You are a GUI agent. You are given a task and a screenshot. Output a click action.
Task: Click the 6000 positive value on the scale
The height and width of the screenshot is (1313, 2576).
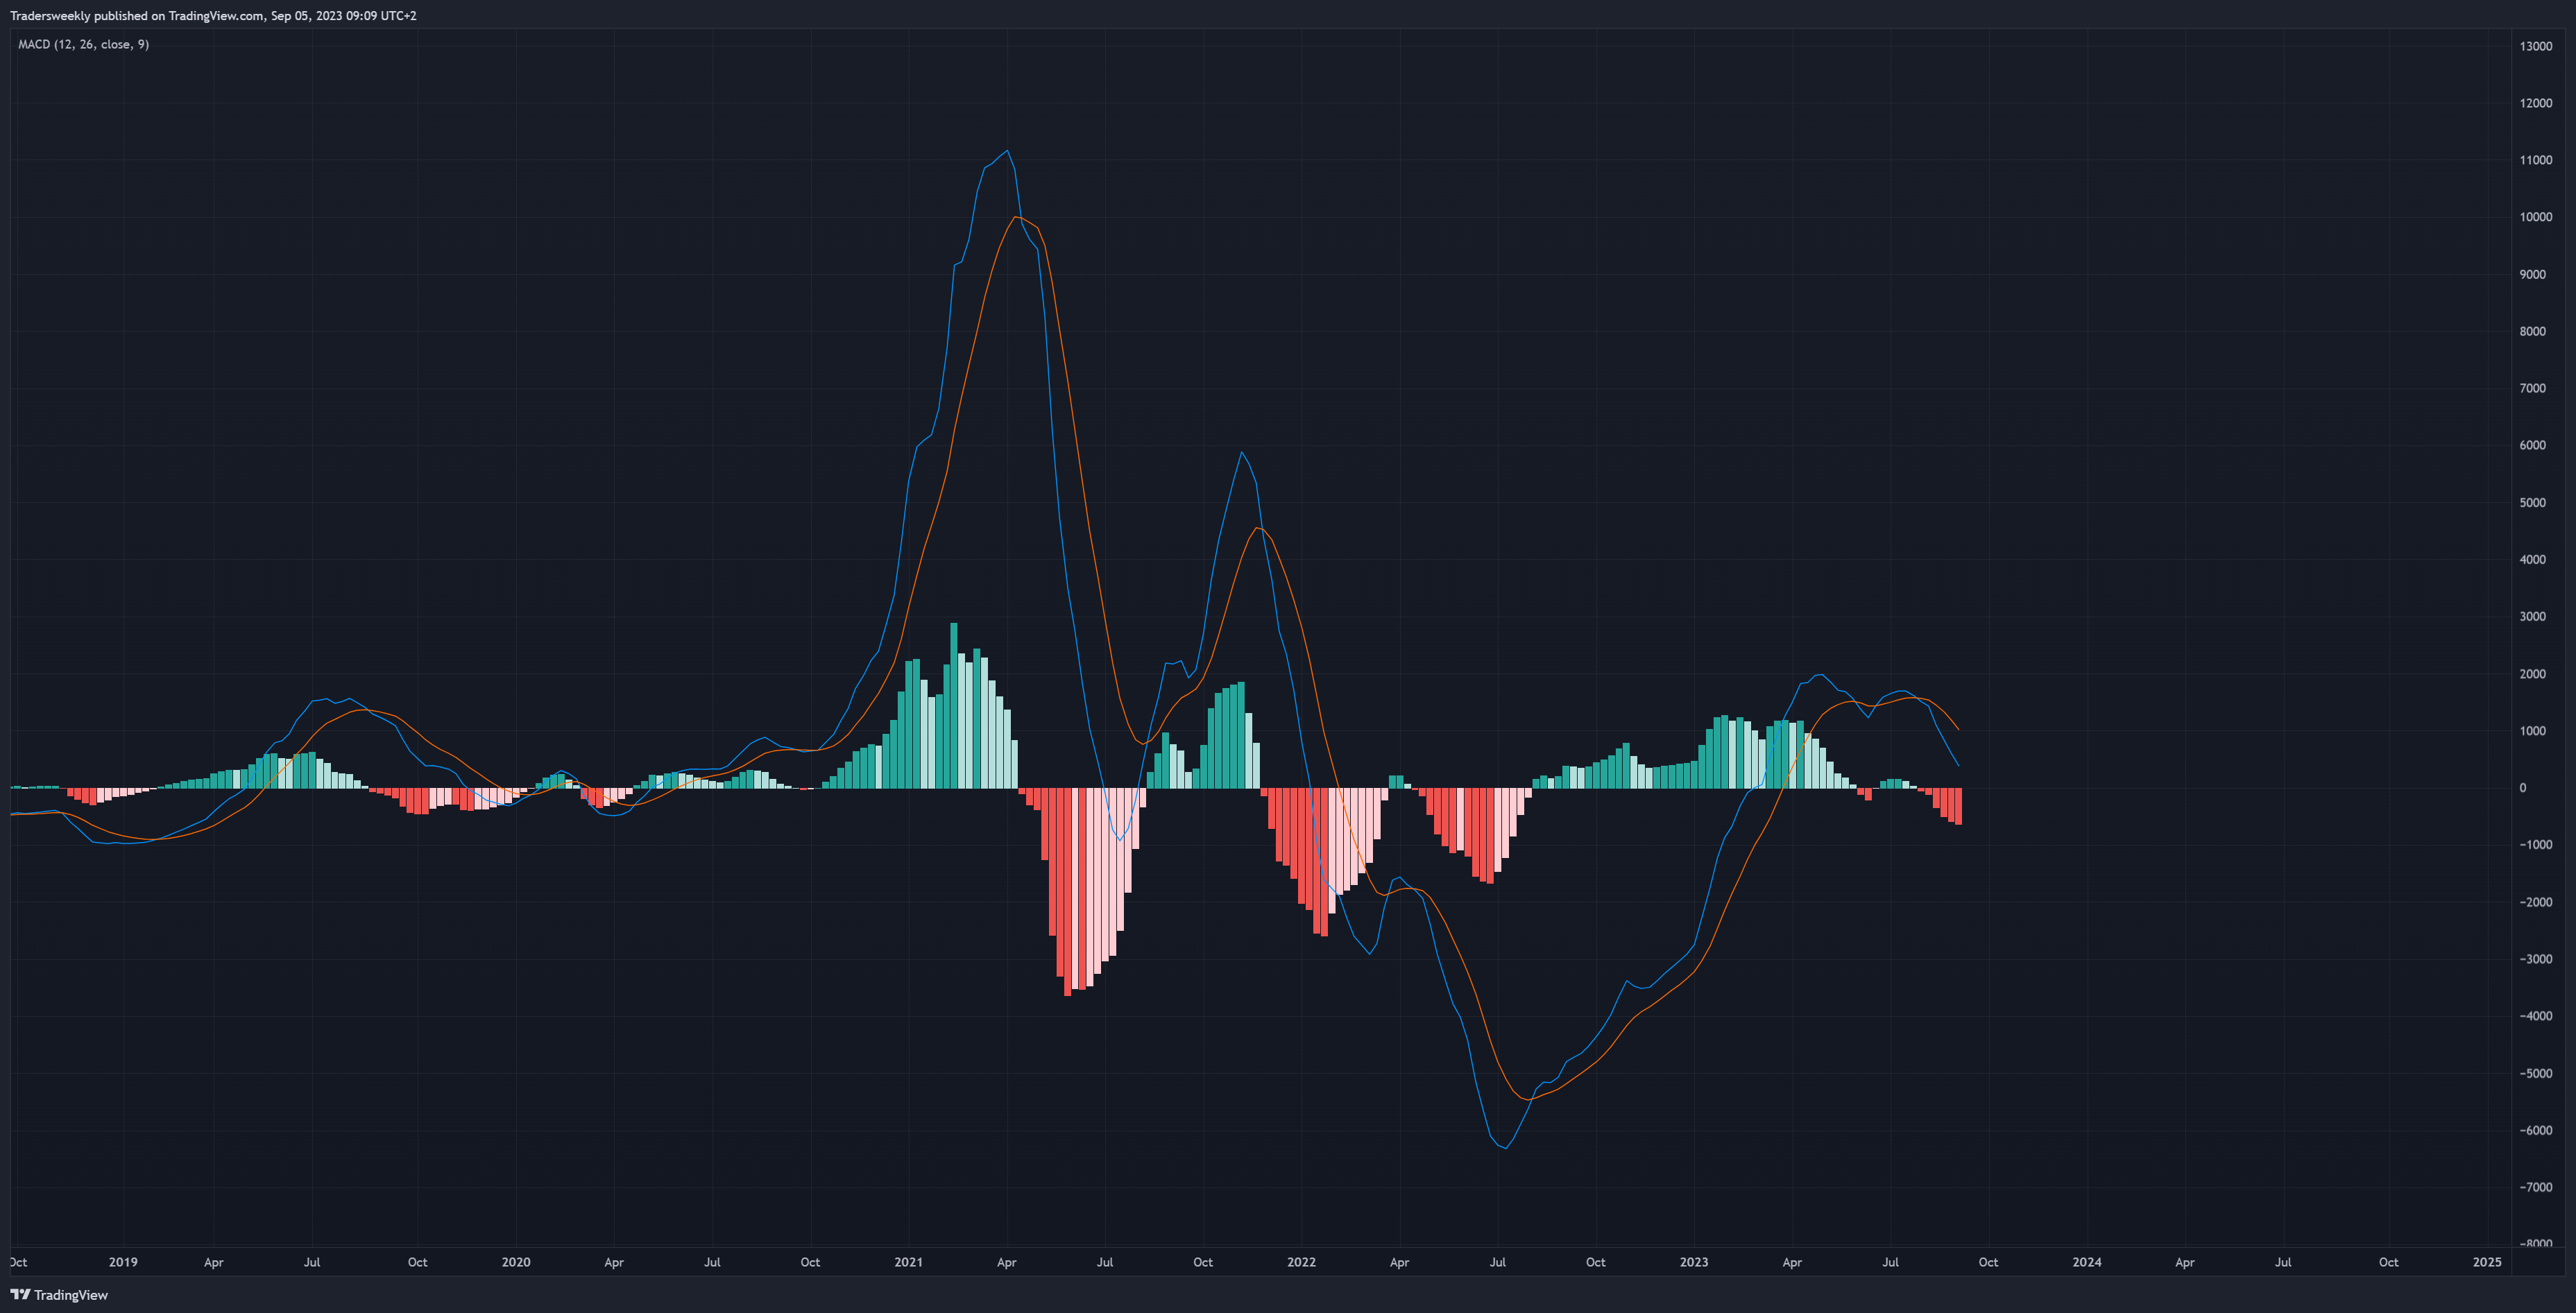tap(2533, 445)
